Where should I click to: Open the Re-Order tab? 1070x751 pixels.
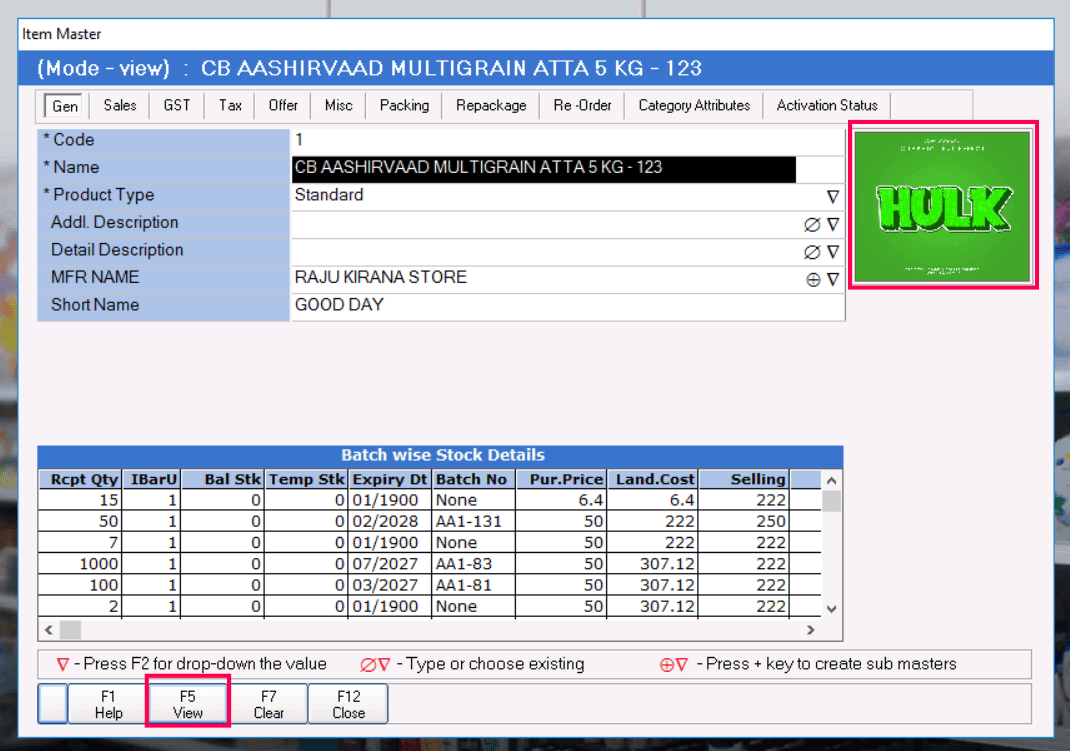coord(582,106)
